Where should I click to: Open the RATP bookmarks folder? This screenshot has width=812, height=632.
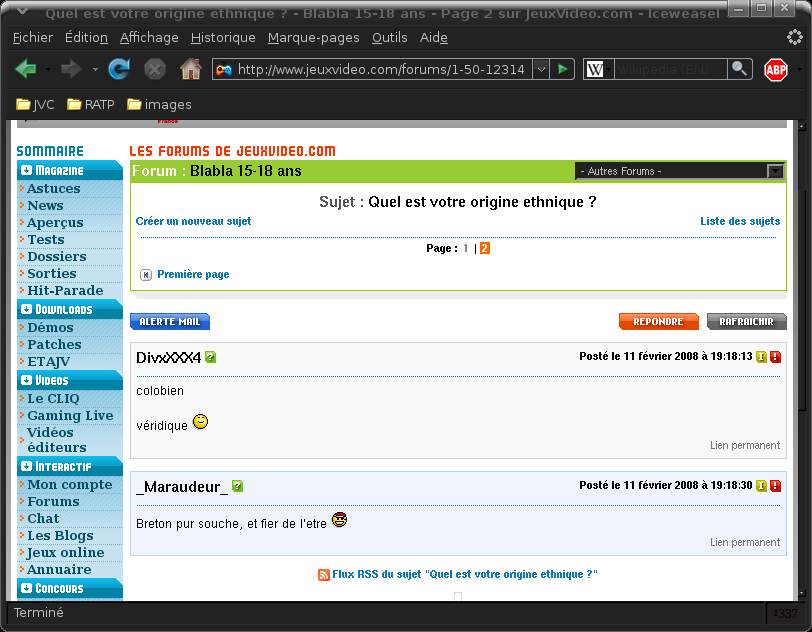(91, 105)
